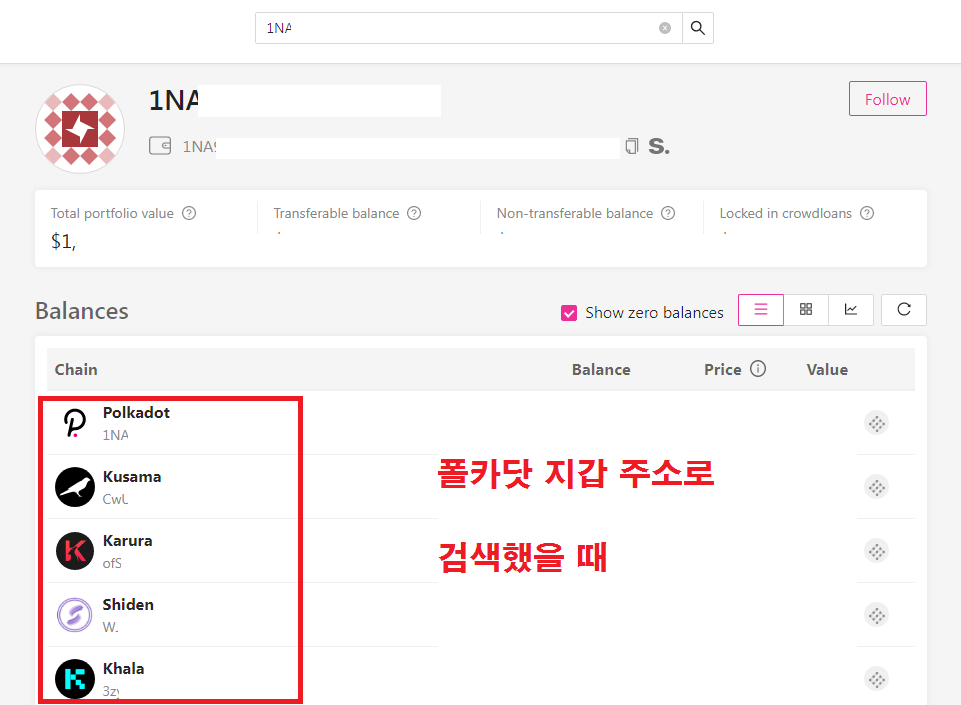Copy the wallet address

click(631, 146)
